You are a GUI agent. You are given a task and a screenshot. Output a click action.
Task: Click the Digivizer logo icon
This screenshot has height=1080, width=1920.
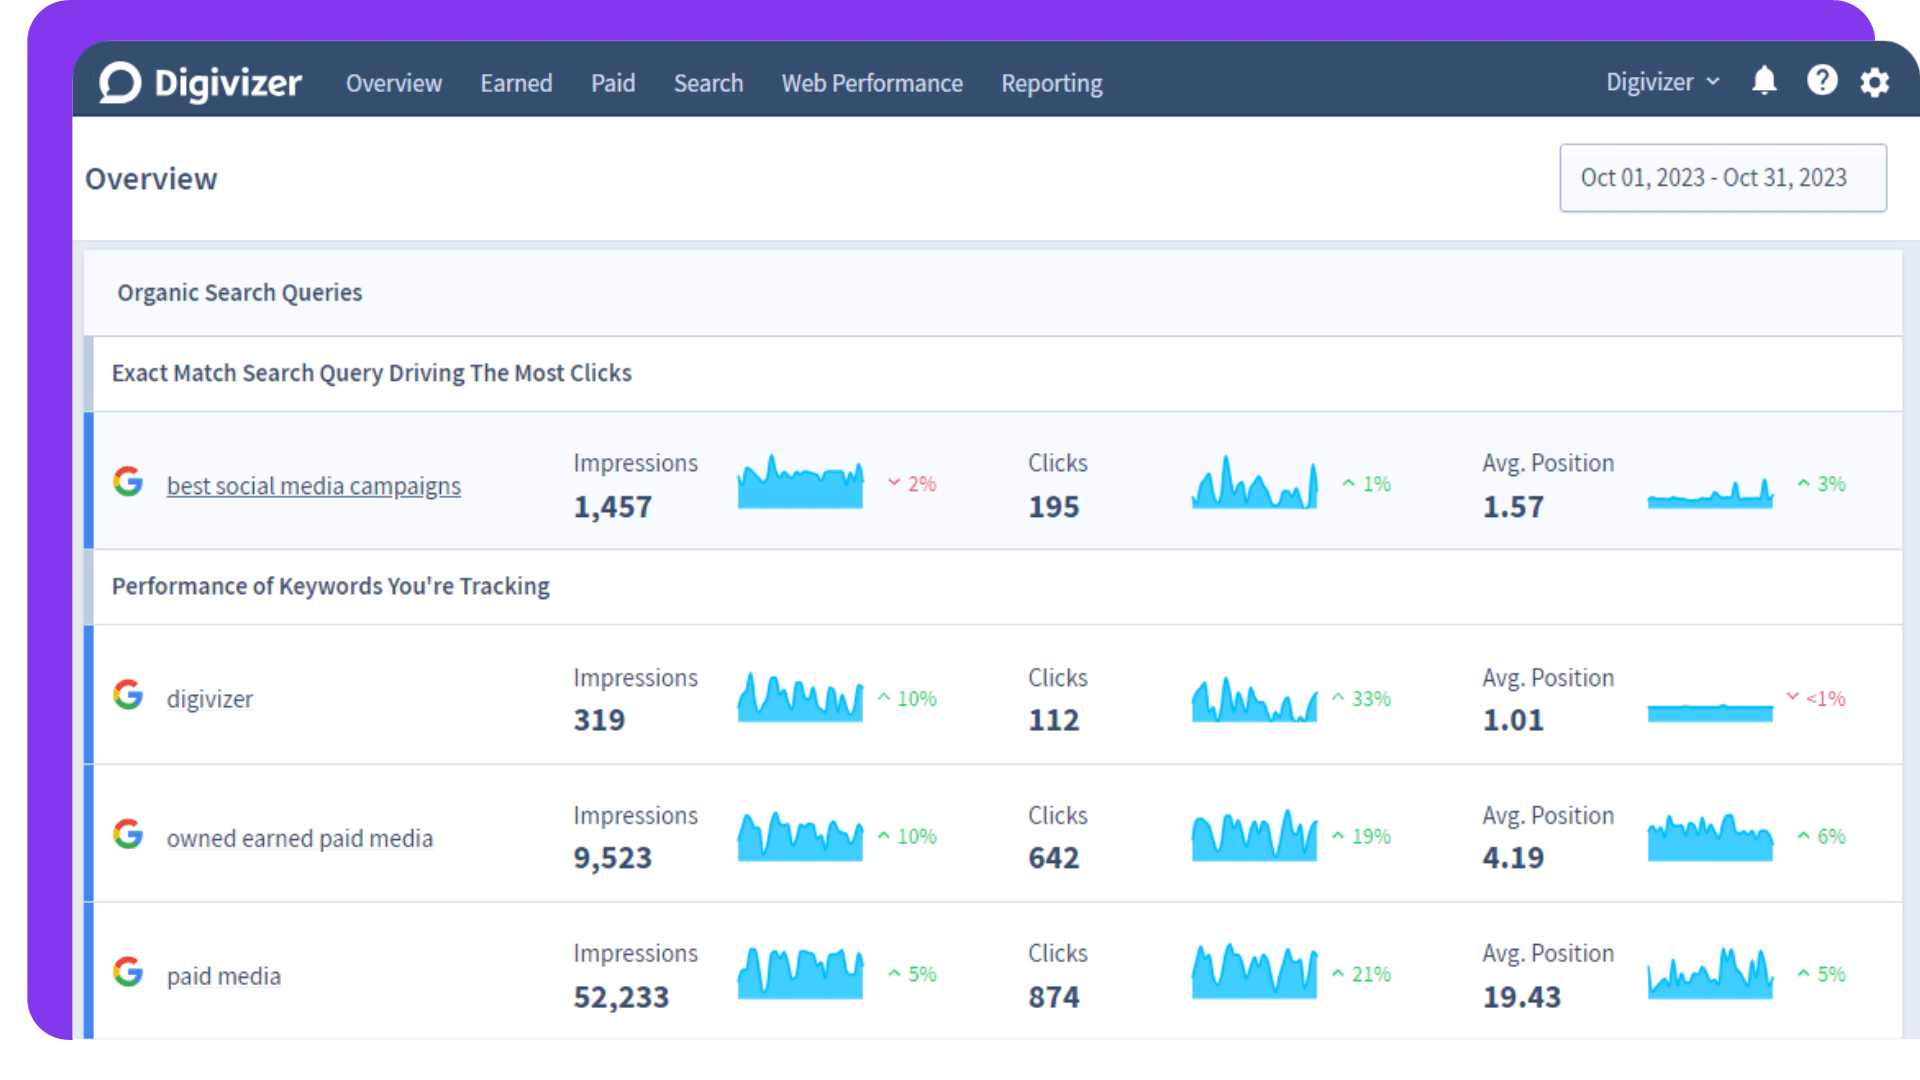coord(121,83)
